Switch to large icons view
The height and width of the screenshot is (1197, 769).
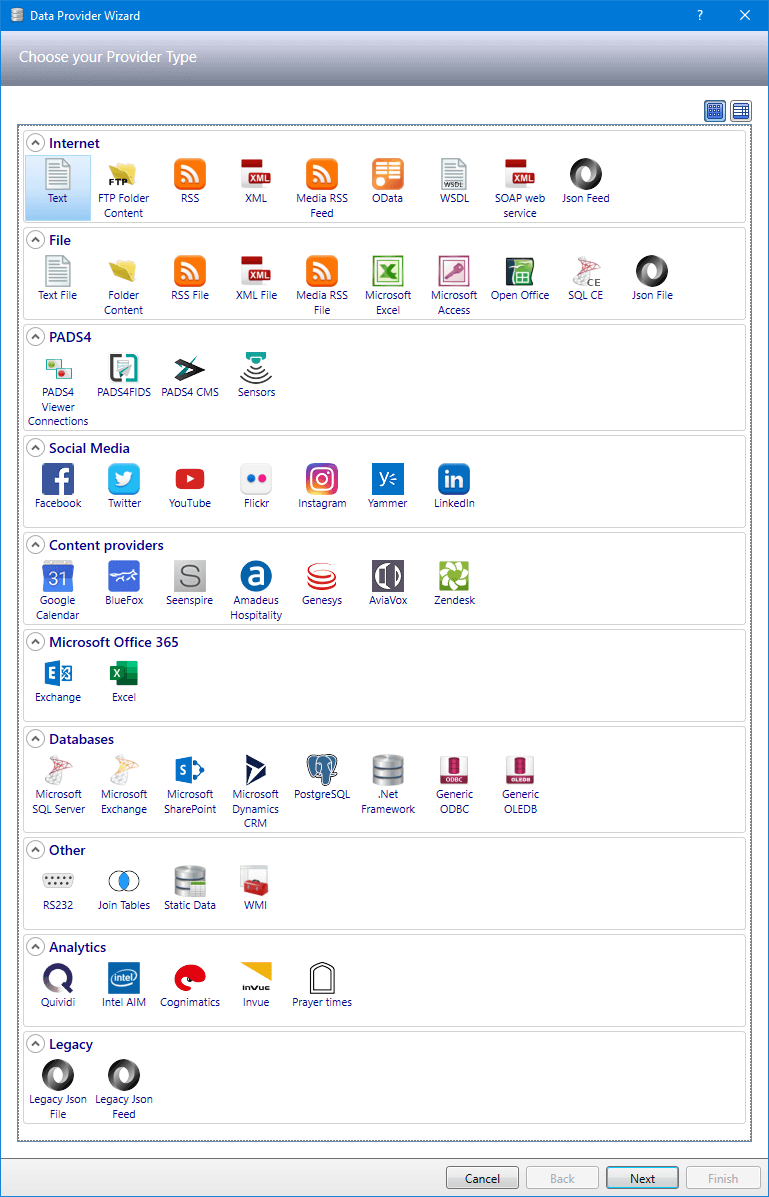pos(715,111)
